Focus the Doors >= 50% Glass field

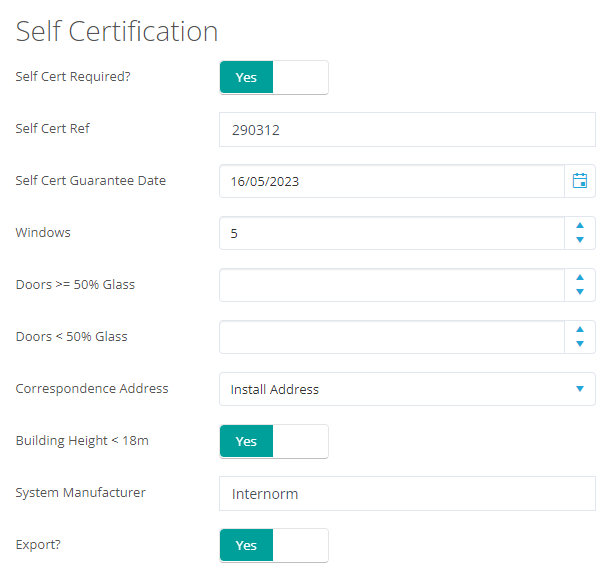[x=392, y=285]
